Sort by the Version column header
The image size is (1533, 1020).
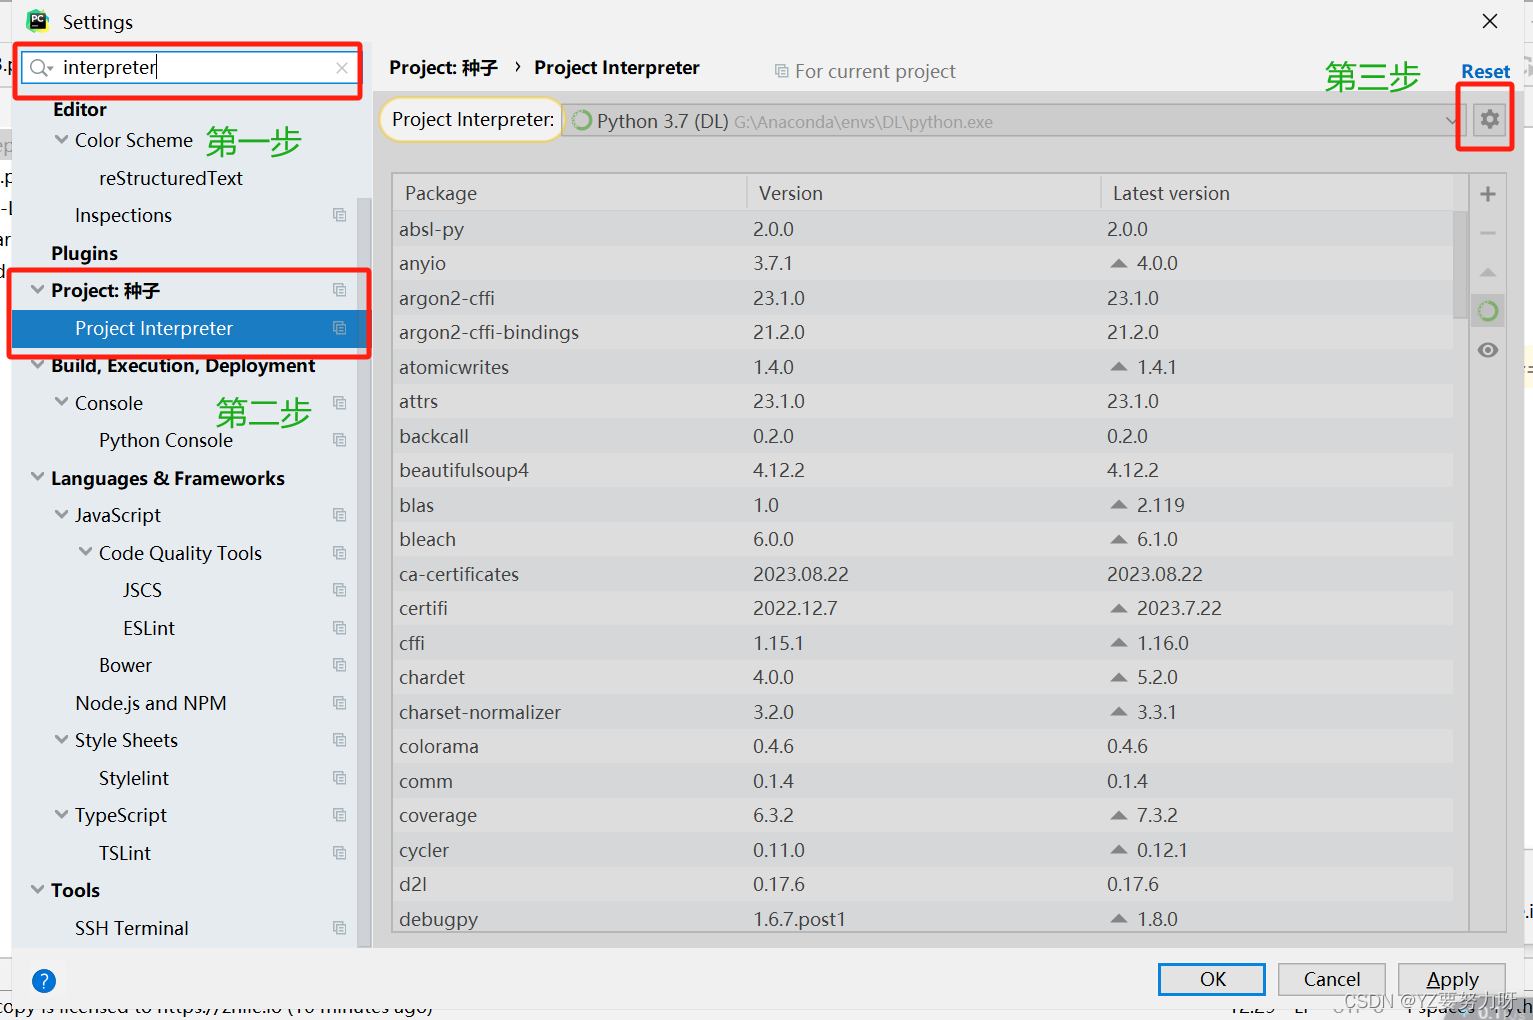coord(923,193)
